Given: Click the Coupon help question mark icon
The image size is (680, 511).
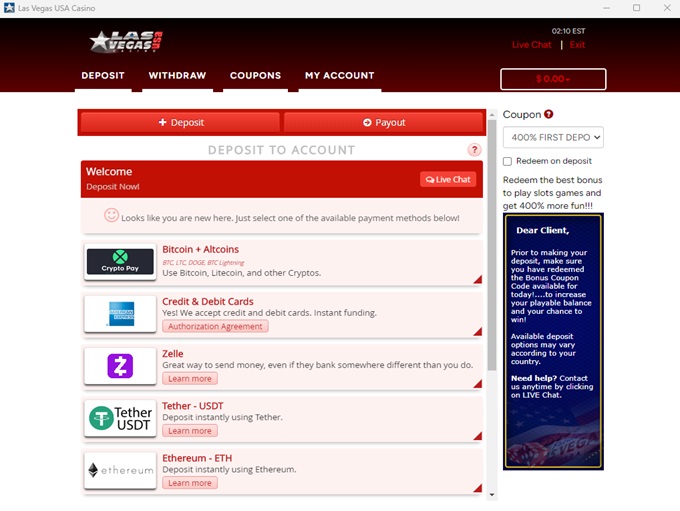Looking at the screenshot, I should tap(549, 114).
